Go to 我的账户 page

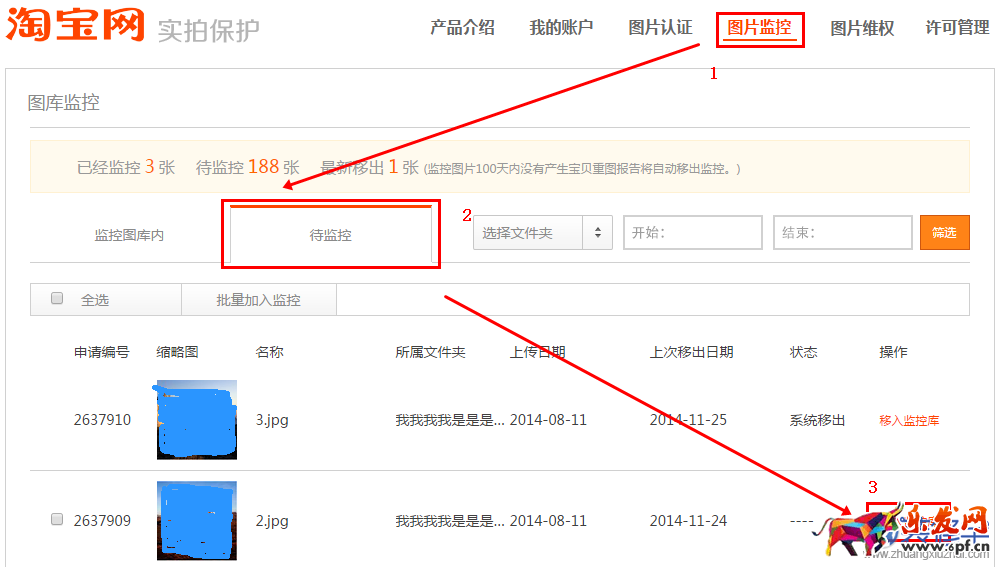click(561, 28)
